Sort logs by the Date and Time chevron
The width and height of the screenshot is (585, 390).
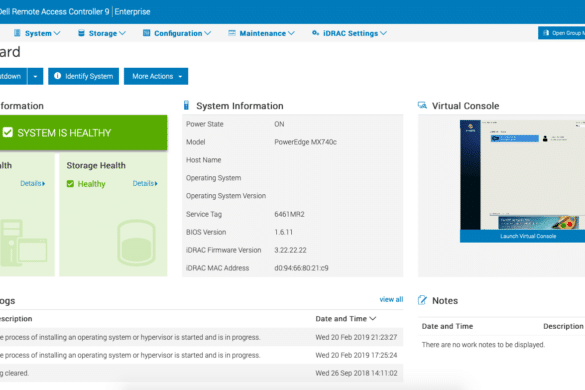373,319
